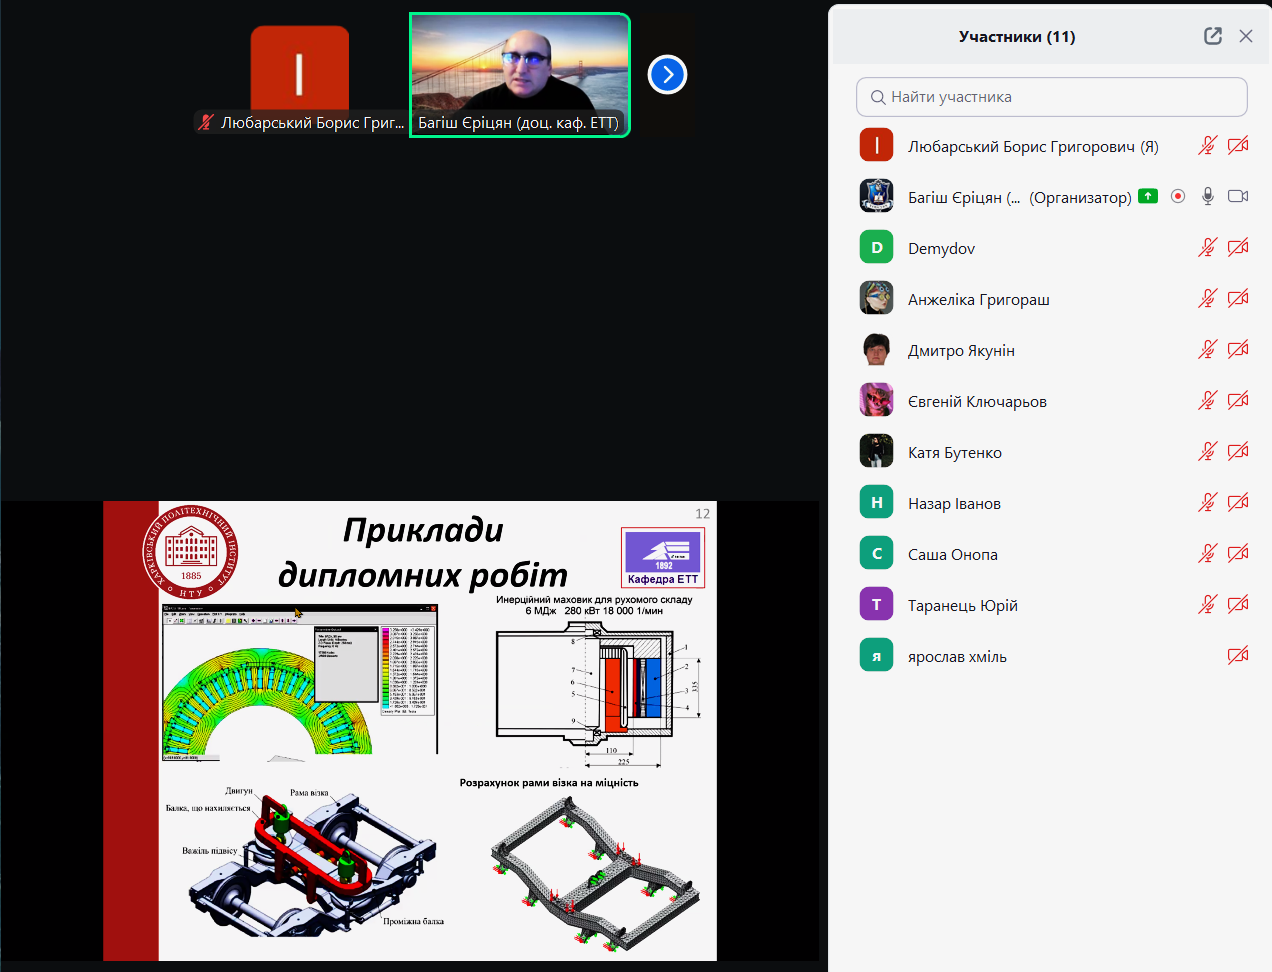1272x972 pixels.
Task: Click muted microphone icon for Demydov
Action: pos(1208,247)
